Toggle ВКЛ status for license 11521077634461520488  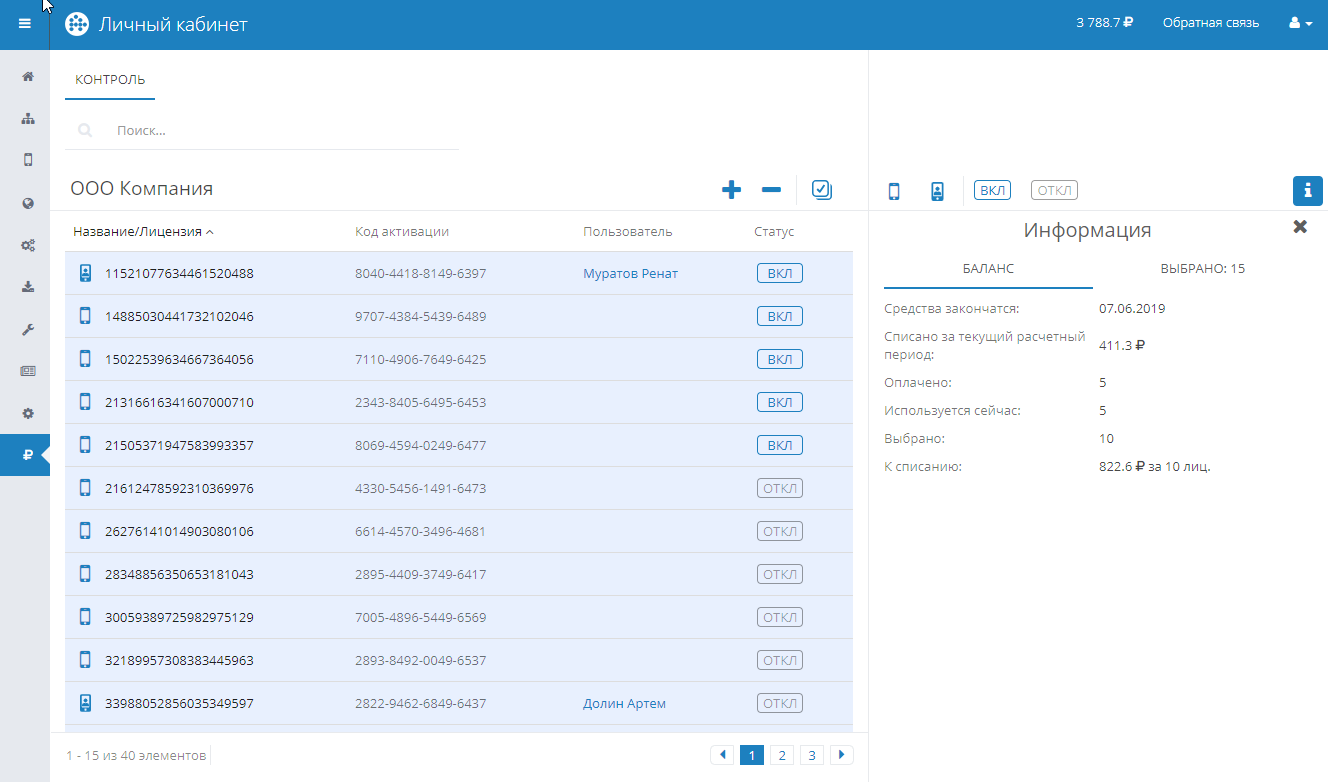point(779,274)
